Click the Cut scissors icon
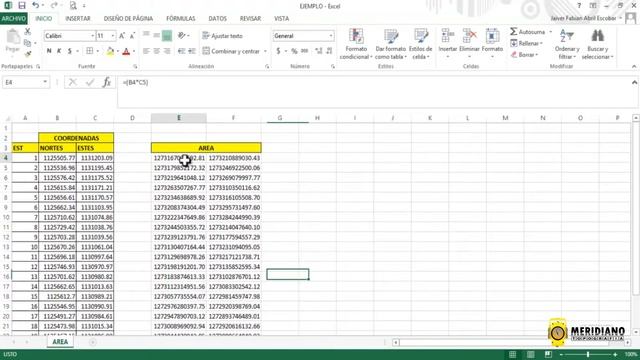The image size is (640, 360). [x=28, y=31]
